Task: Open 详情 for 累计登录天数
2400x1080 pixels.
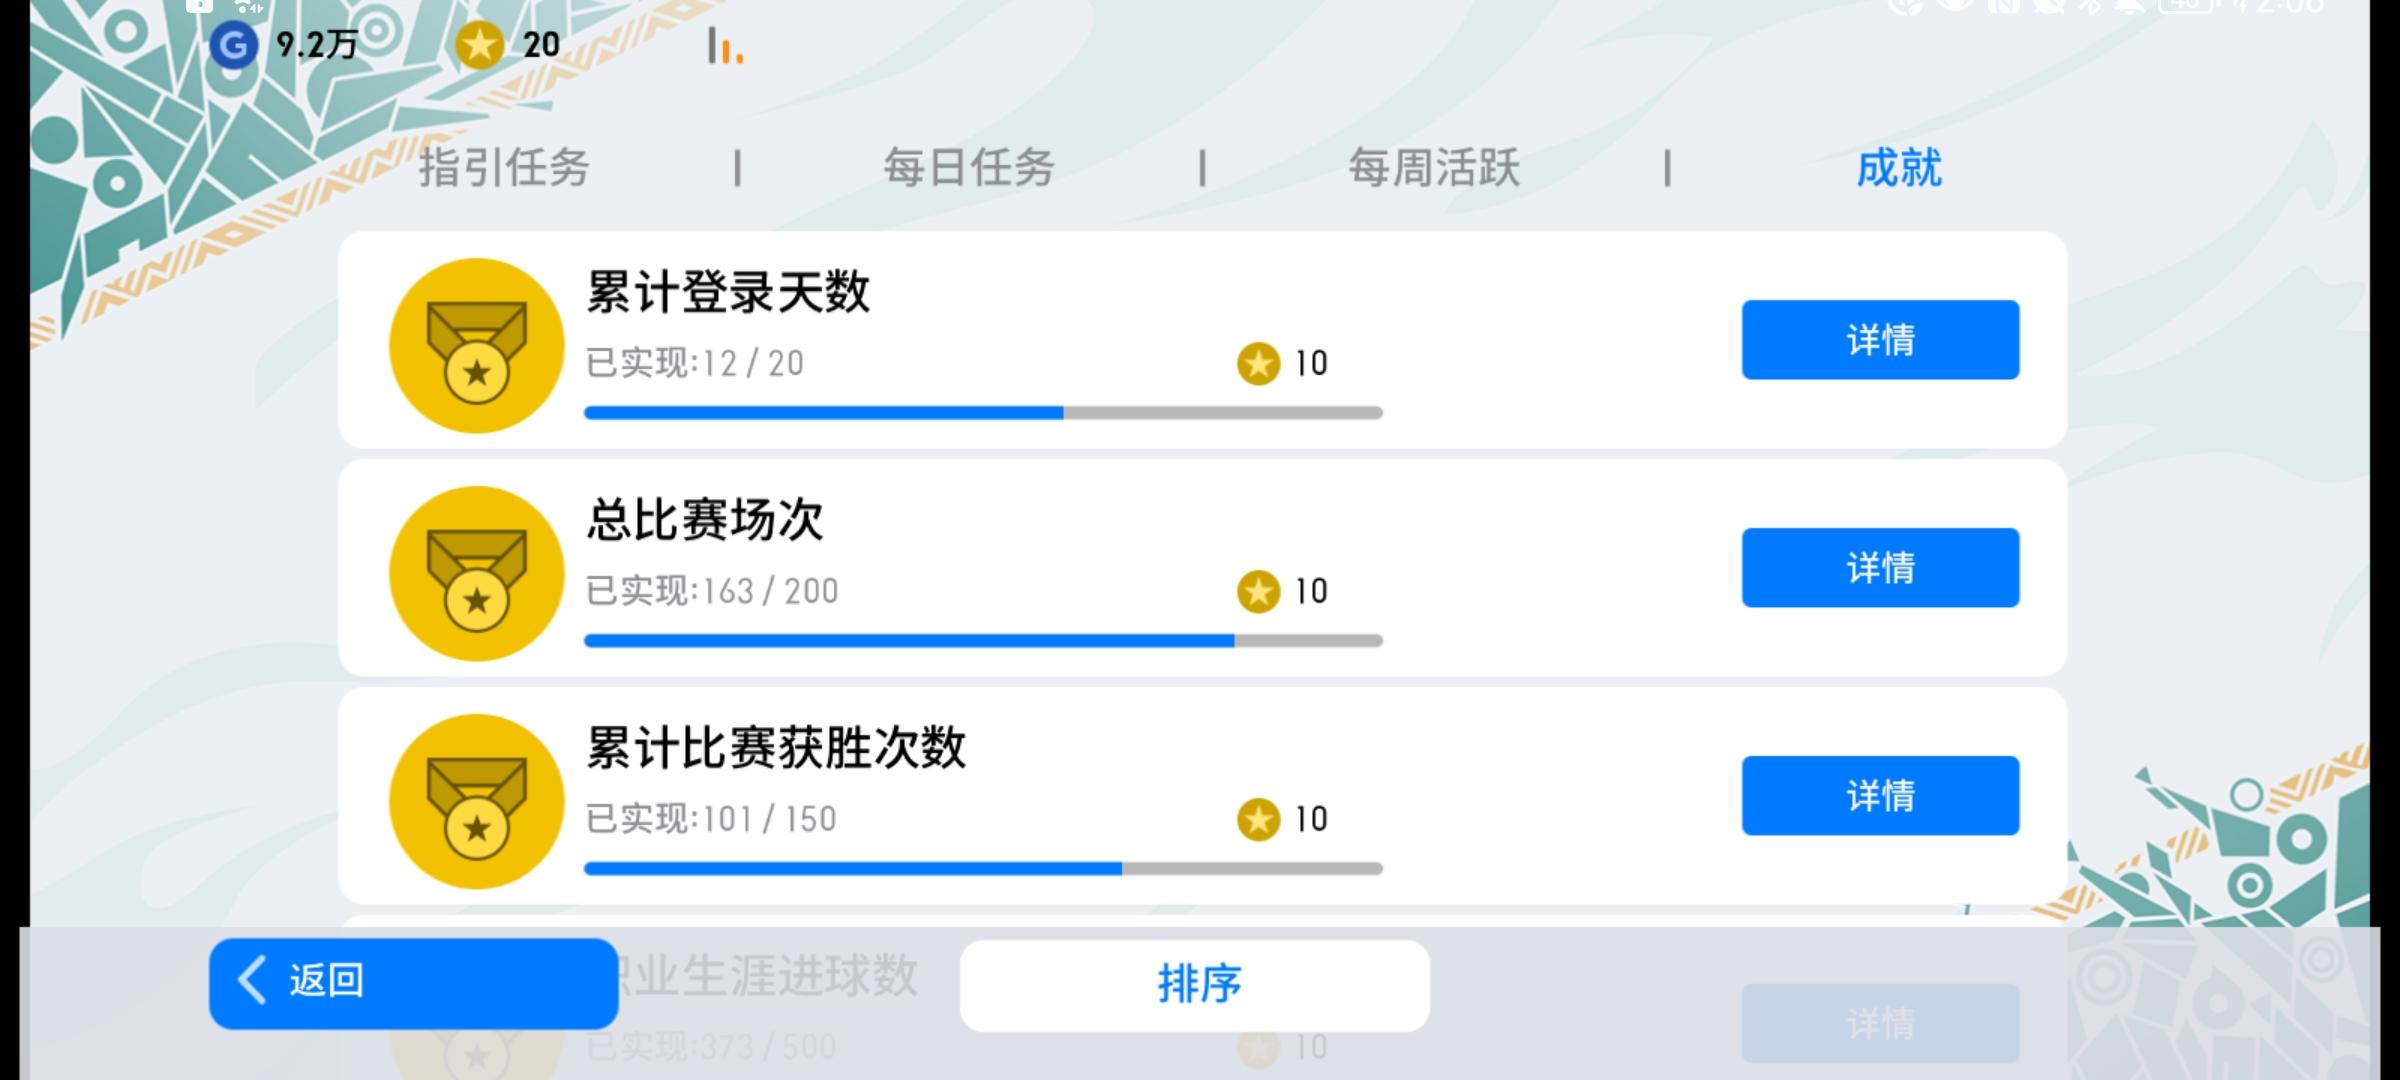Action: [x=1880, y=339]
